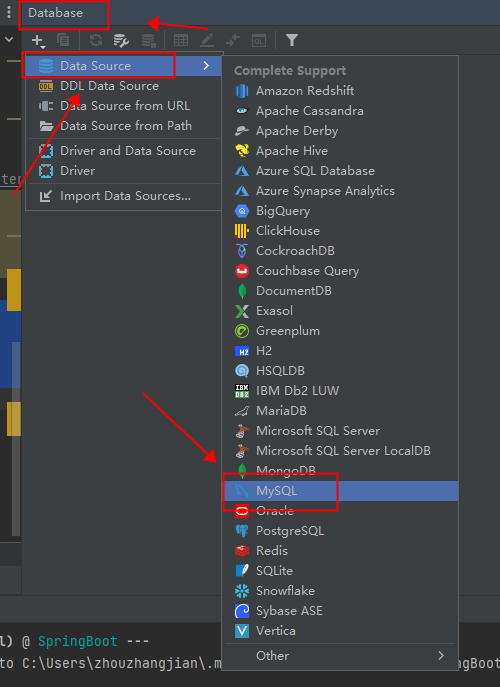
Task: Select Snowflake data source
Action: (341, 591)
